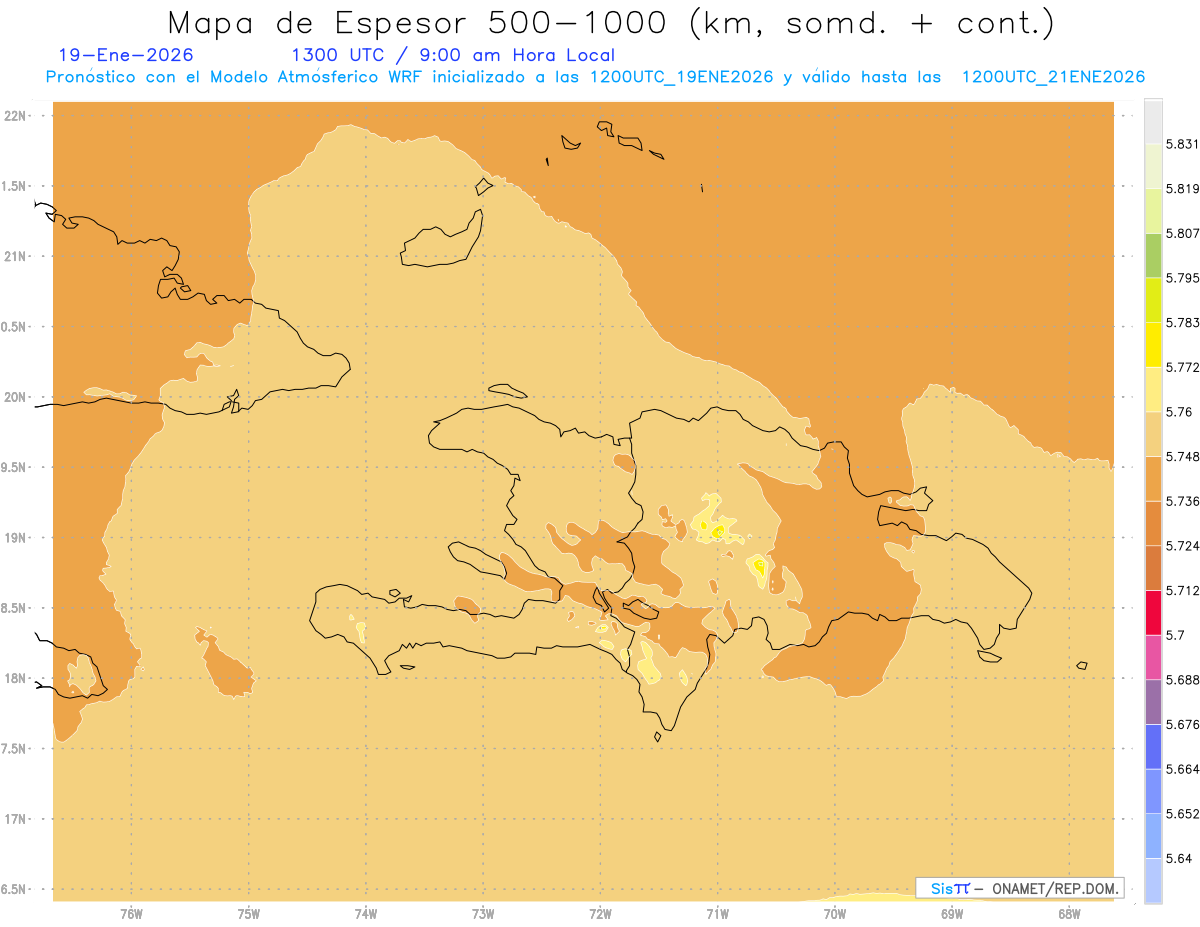Click the purple 5.676–5.688 legend swatch
Viewport: 1200px width, 927px height.
pos(1153,702)
